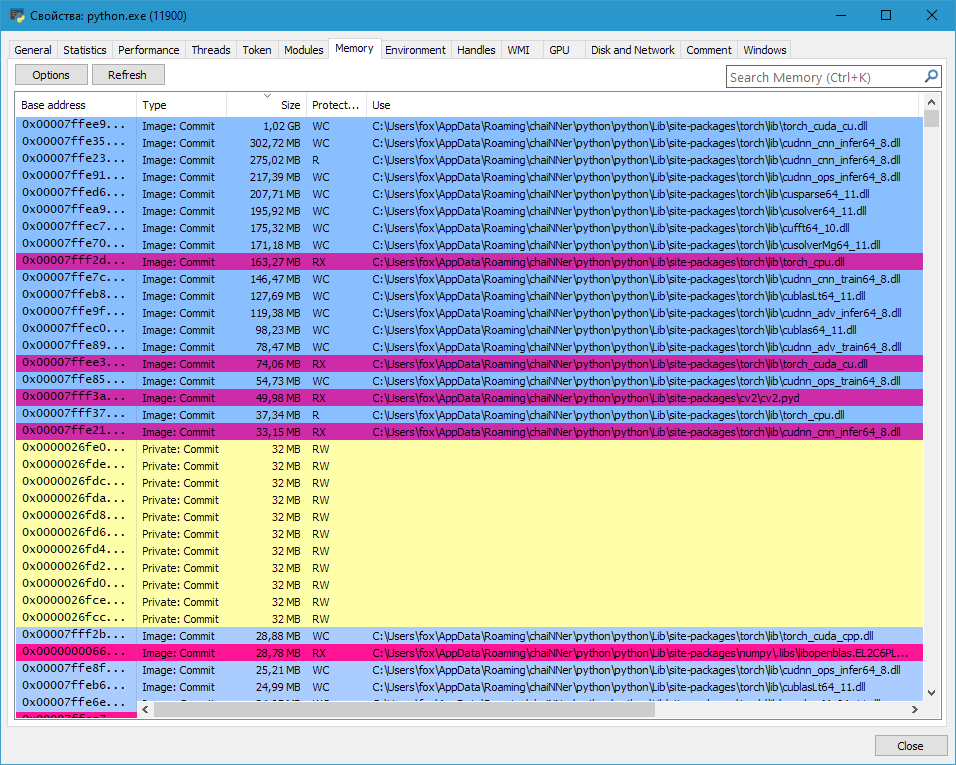Switch to the Threads tab
The image size is (956, 765).
tap(211, 50)
